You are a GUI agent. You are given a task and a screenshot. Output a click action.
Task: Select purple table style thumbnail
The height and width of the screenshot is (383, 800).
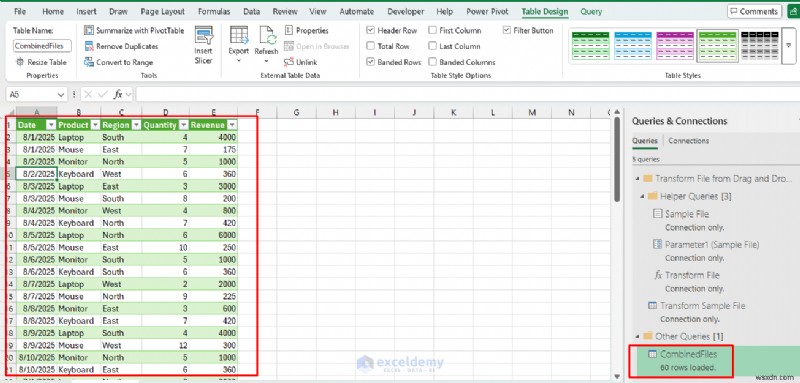674,45
